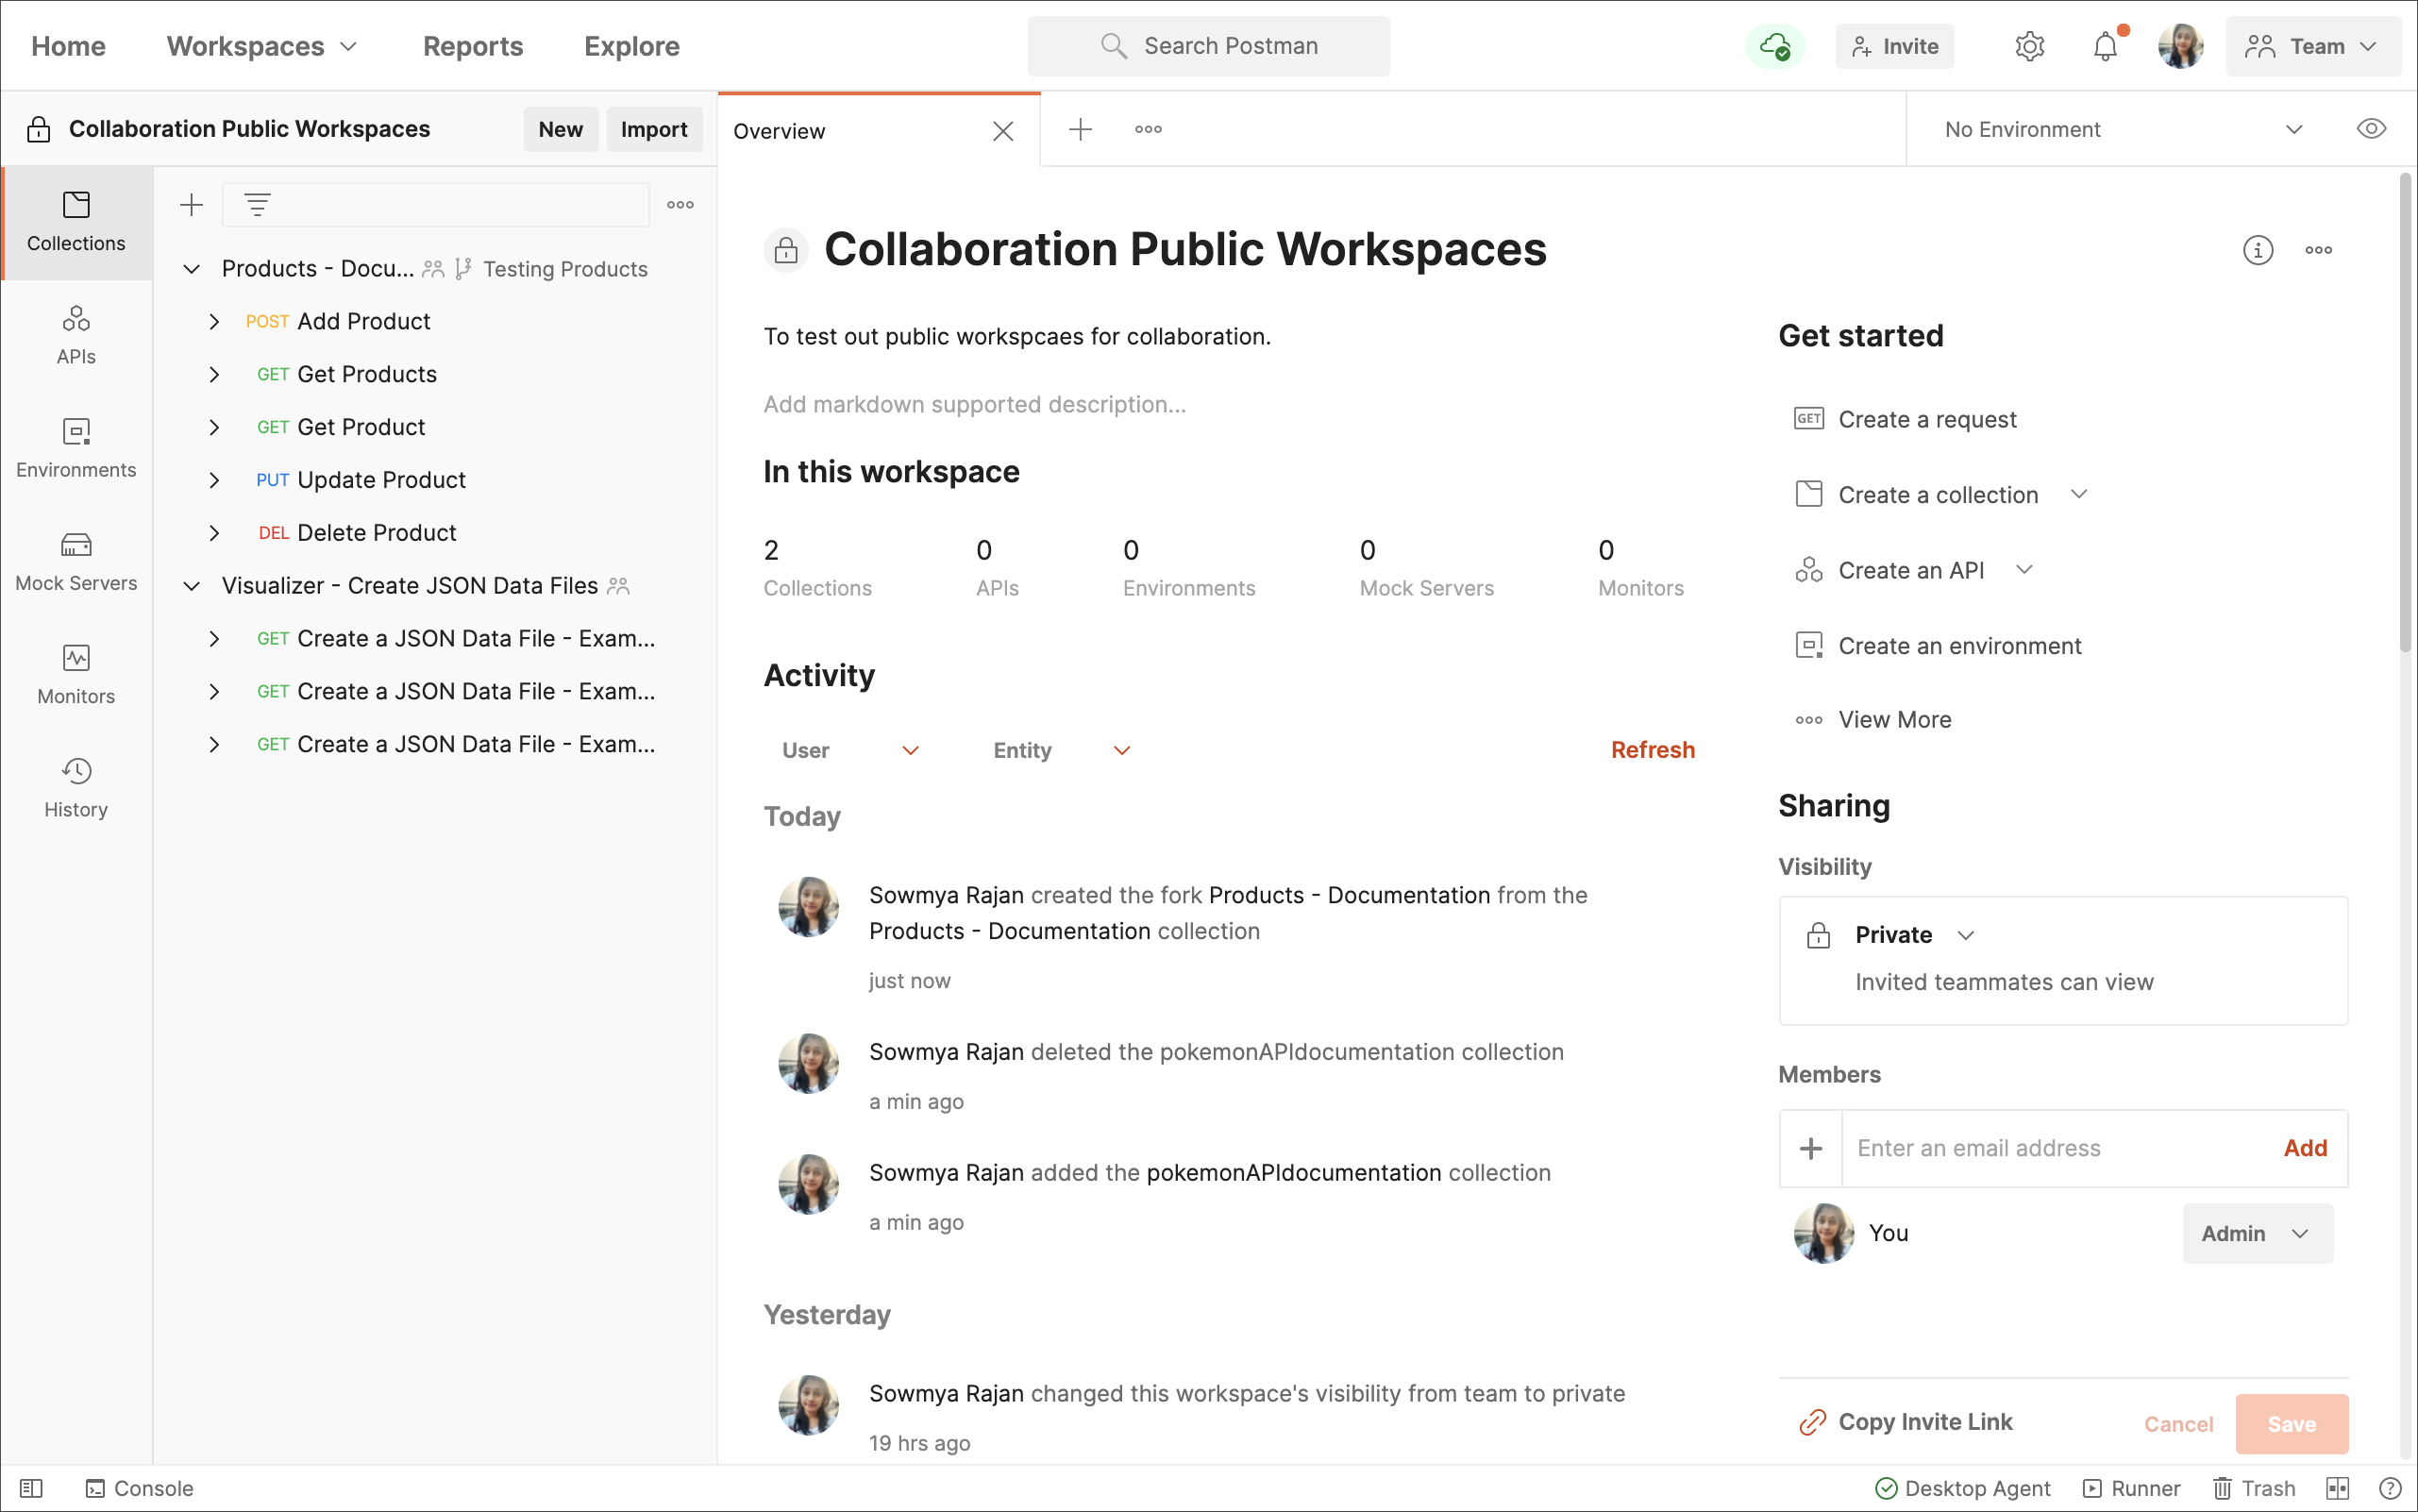Click View More in Get started
This screenshot has width=2418, height=1512.
tap(1873, 720)
